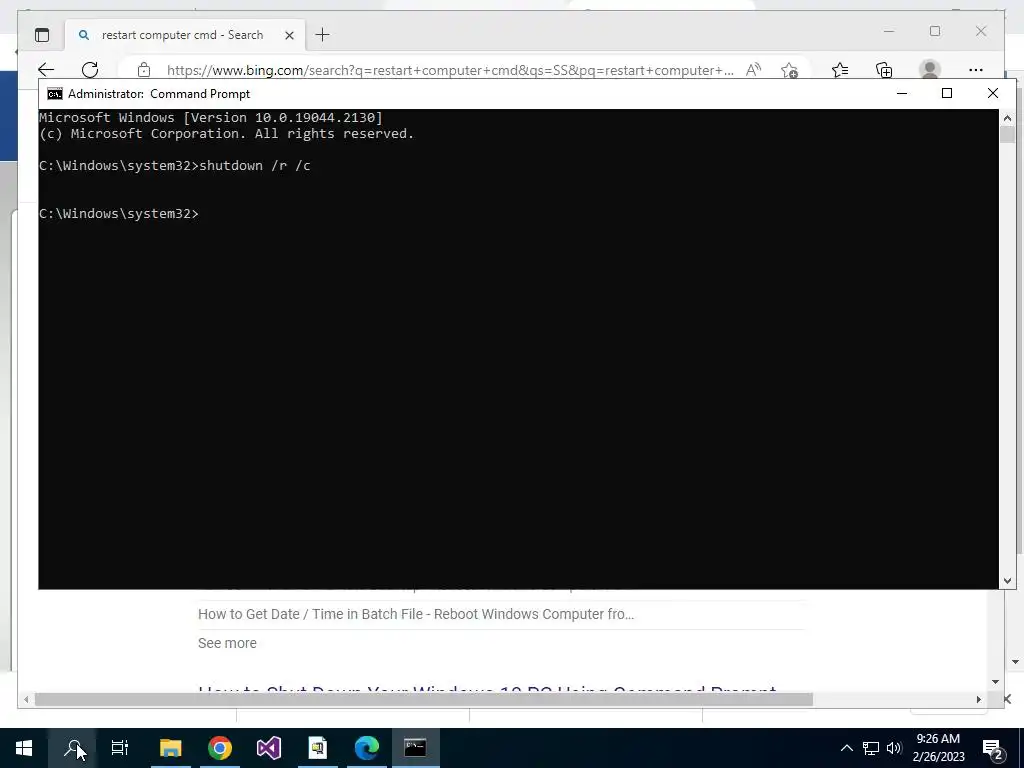Screen dimensions: 1024x768
Task: Switch to Microsoft Edge on taskbar
Action: 367,748
